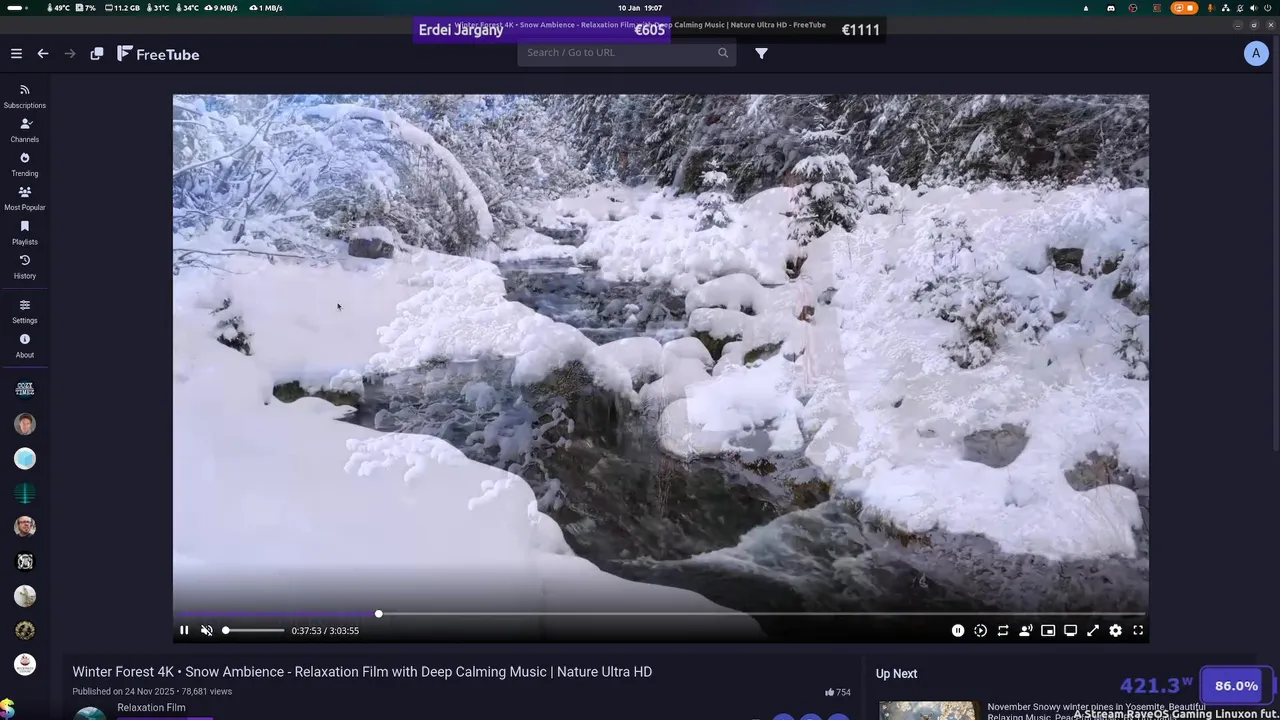Open audio tracks person-speaking icon

tap(1025, 630)
